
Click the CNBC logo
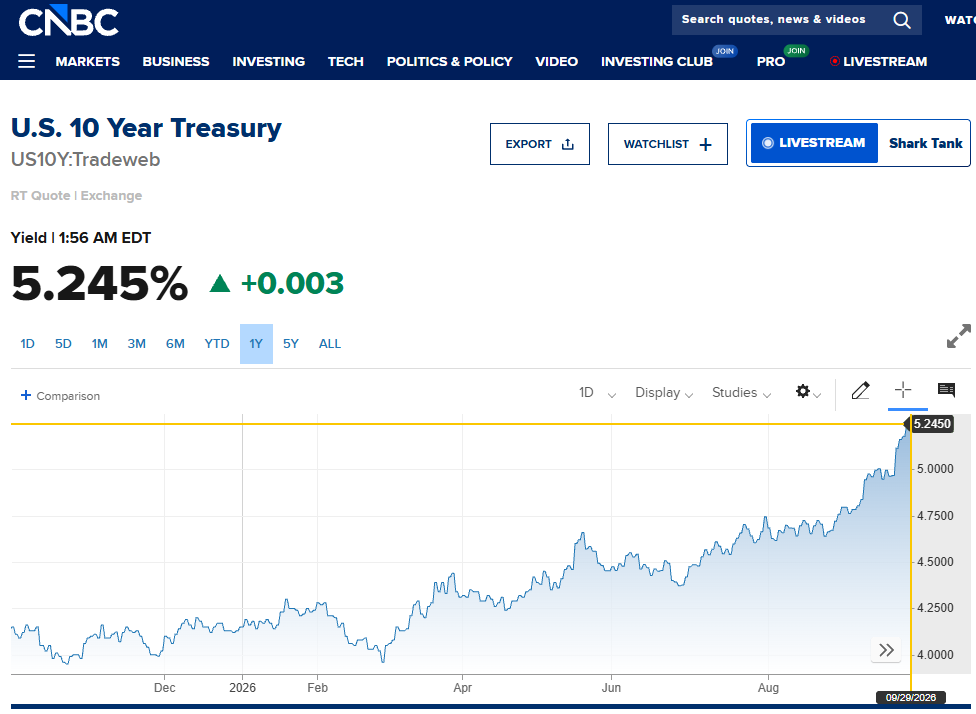68,21
